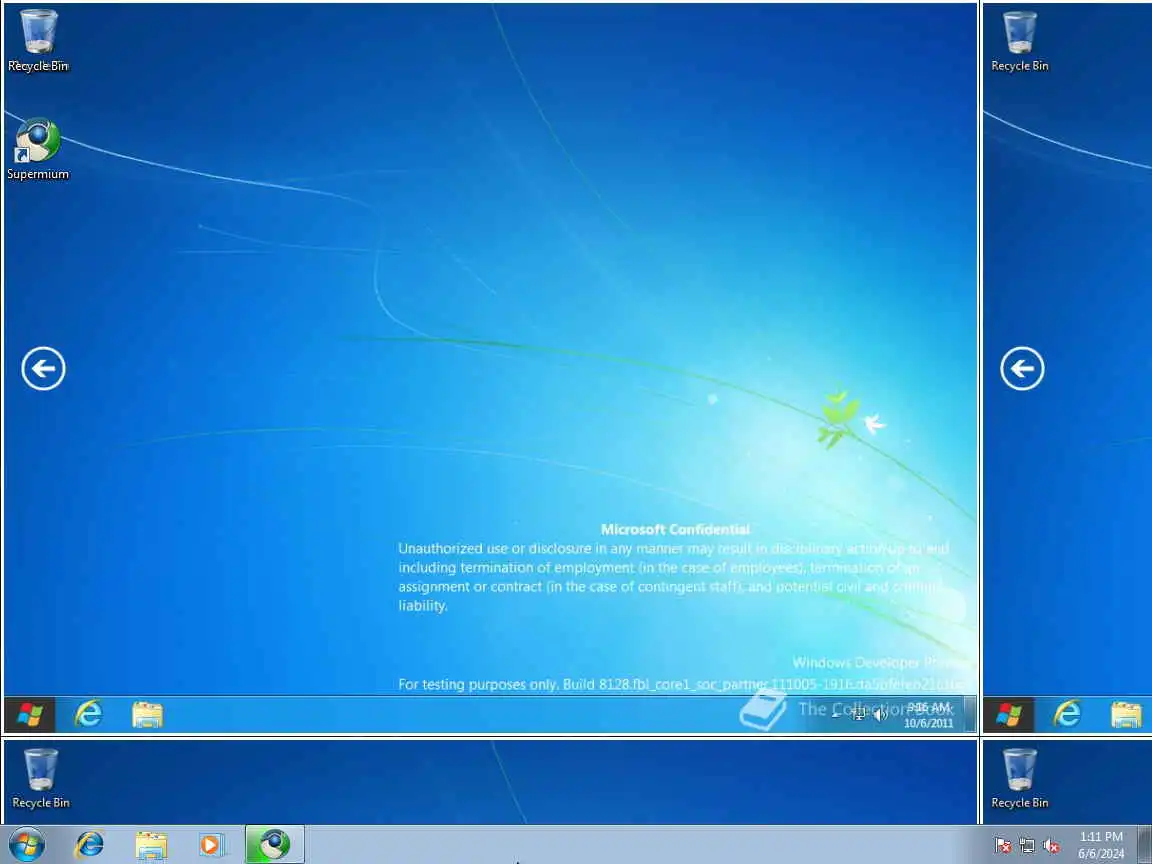Click the back arrow circle below the Supermium shortcut
Image resolution: width=1152 pixels, height=864 pixels.
click(x=43, y=368)
